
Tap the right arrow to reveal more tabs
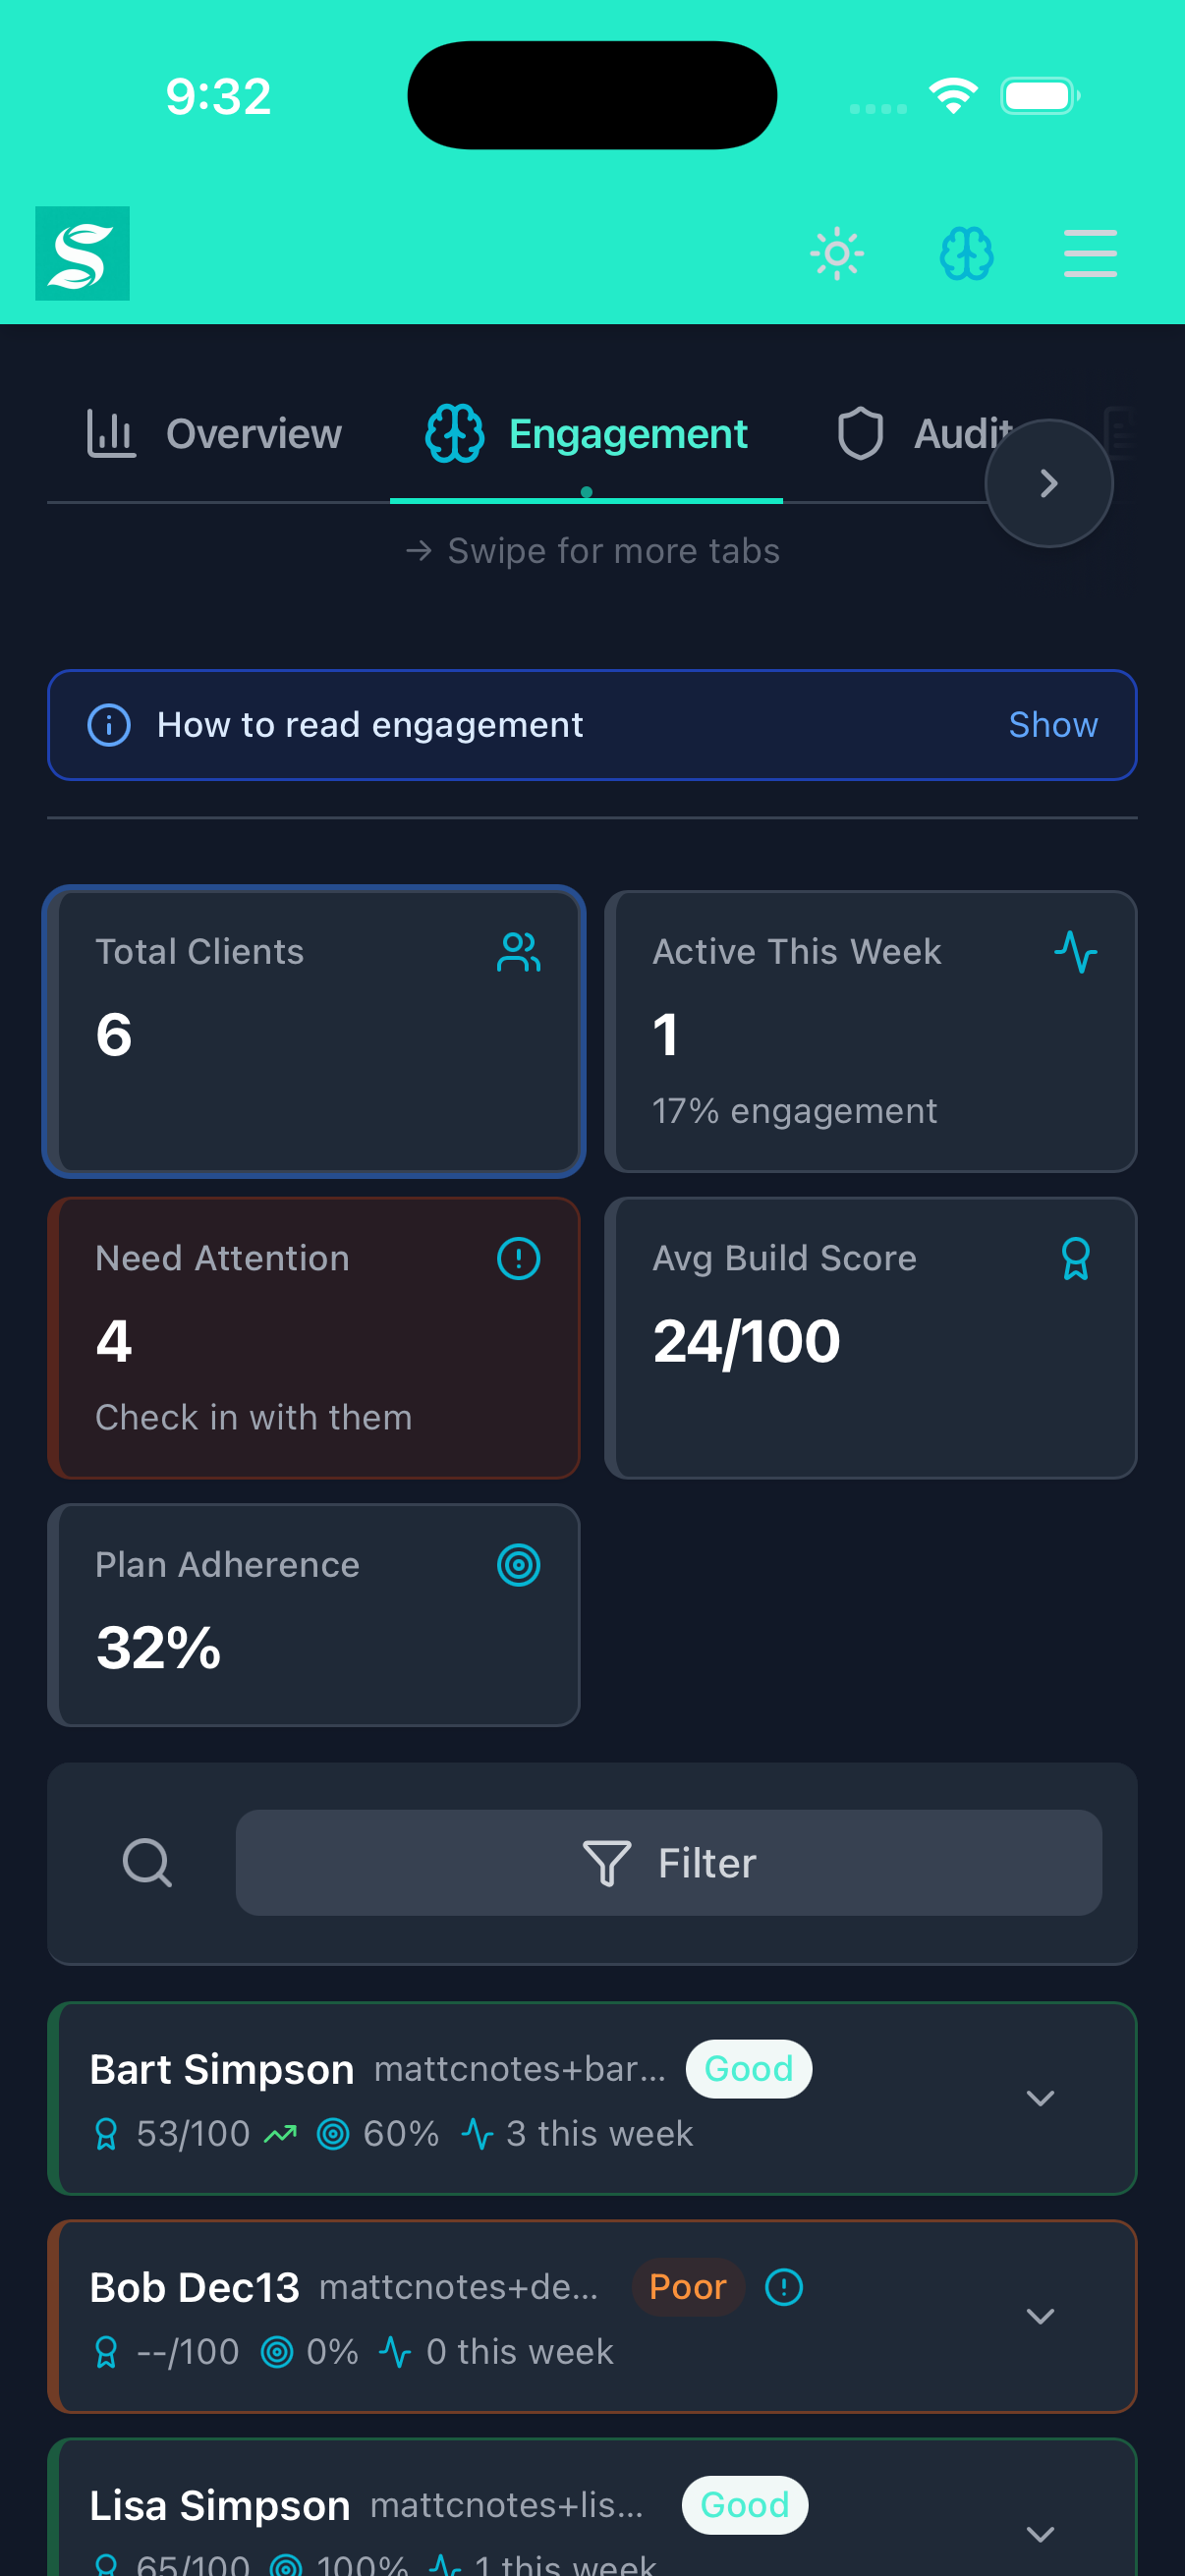pos(1047,482)
